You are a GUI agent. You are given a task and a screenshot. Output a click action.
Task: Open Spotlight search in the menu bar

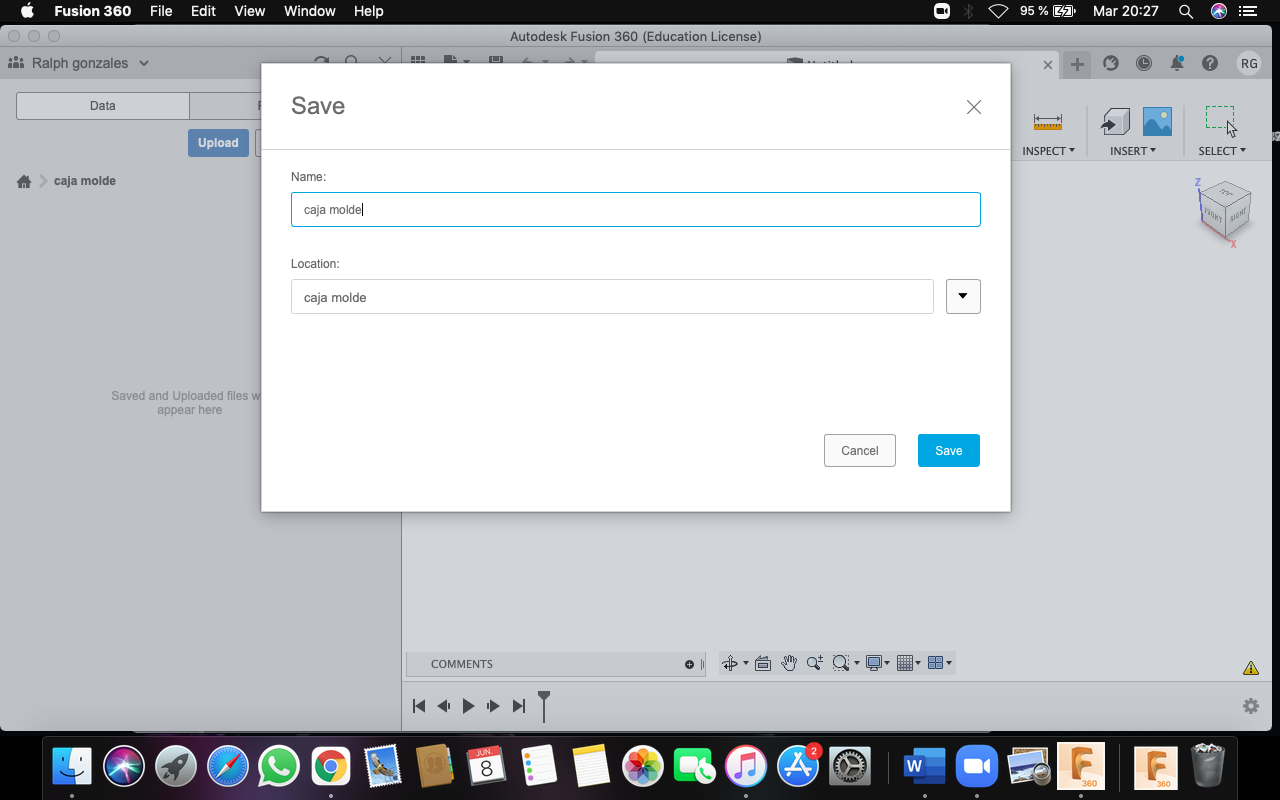1186,11
